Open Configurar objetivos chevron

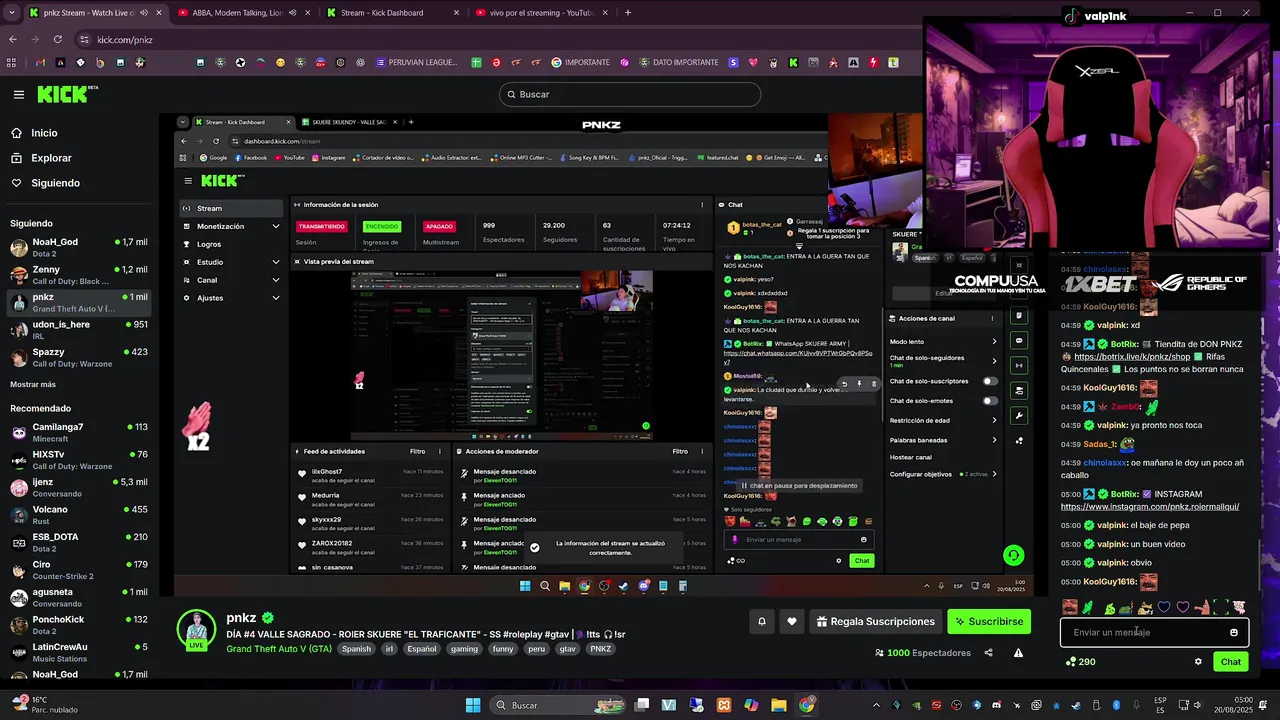[x=994, y=474]
